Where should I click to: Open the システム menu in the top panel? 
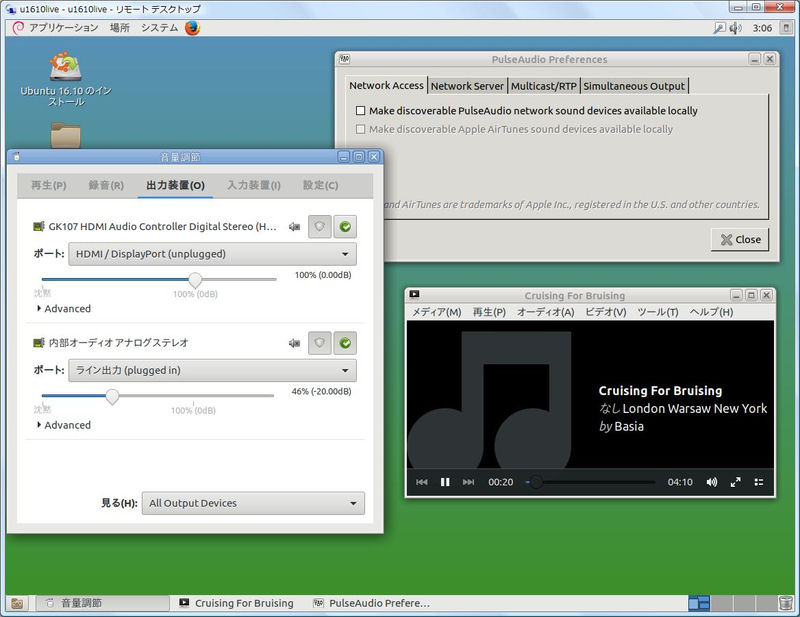coord(159,28)
